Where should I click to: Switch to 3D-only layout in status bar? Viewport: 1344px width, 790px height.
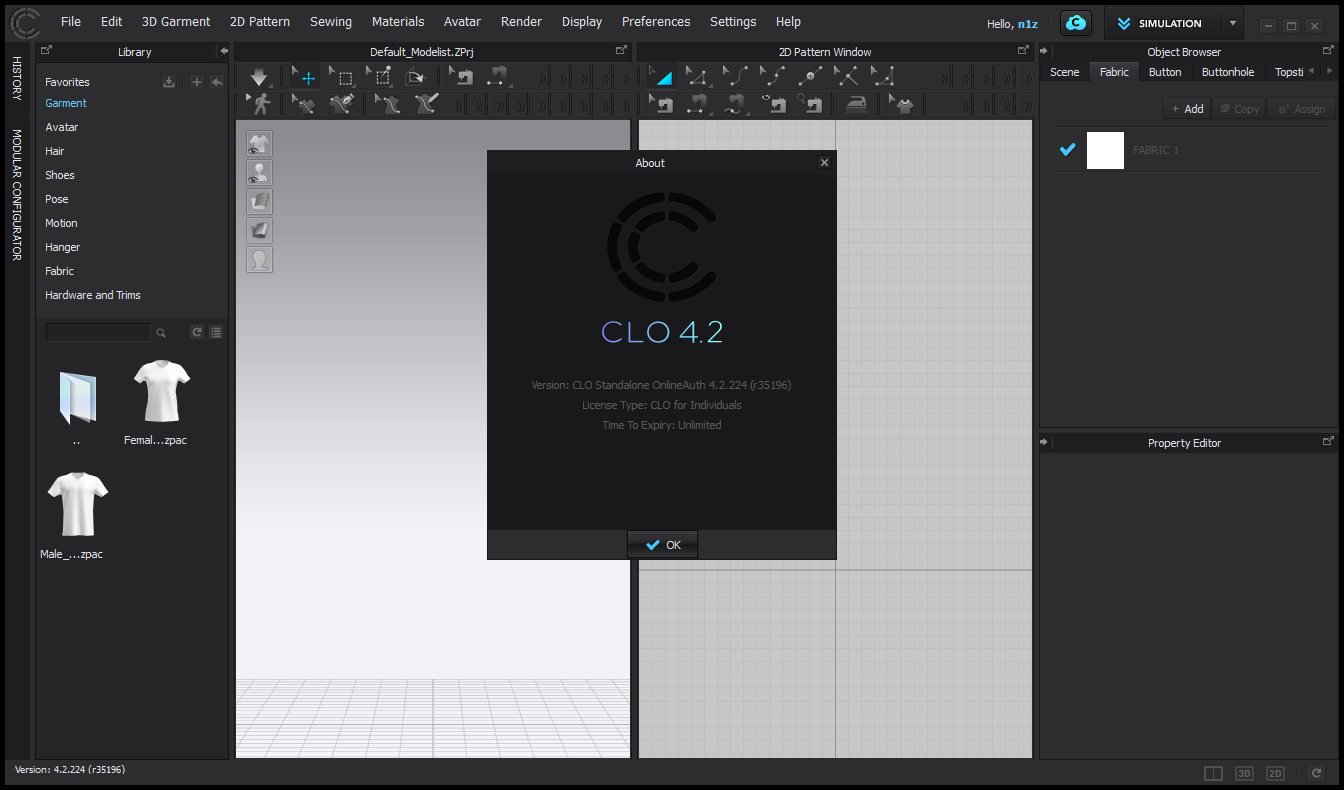1244,773
